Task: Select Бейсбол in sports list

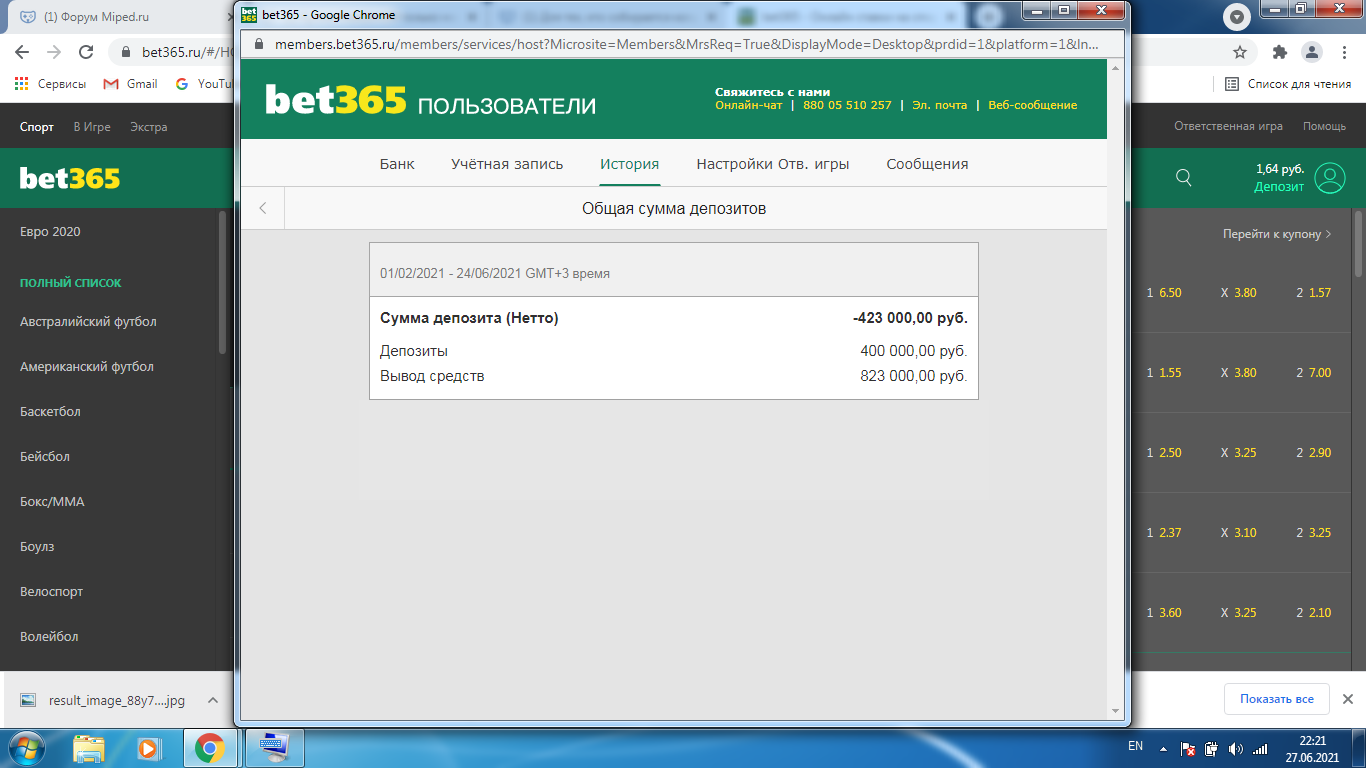Action: tap(44, 457)
